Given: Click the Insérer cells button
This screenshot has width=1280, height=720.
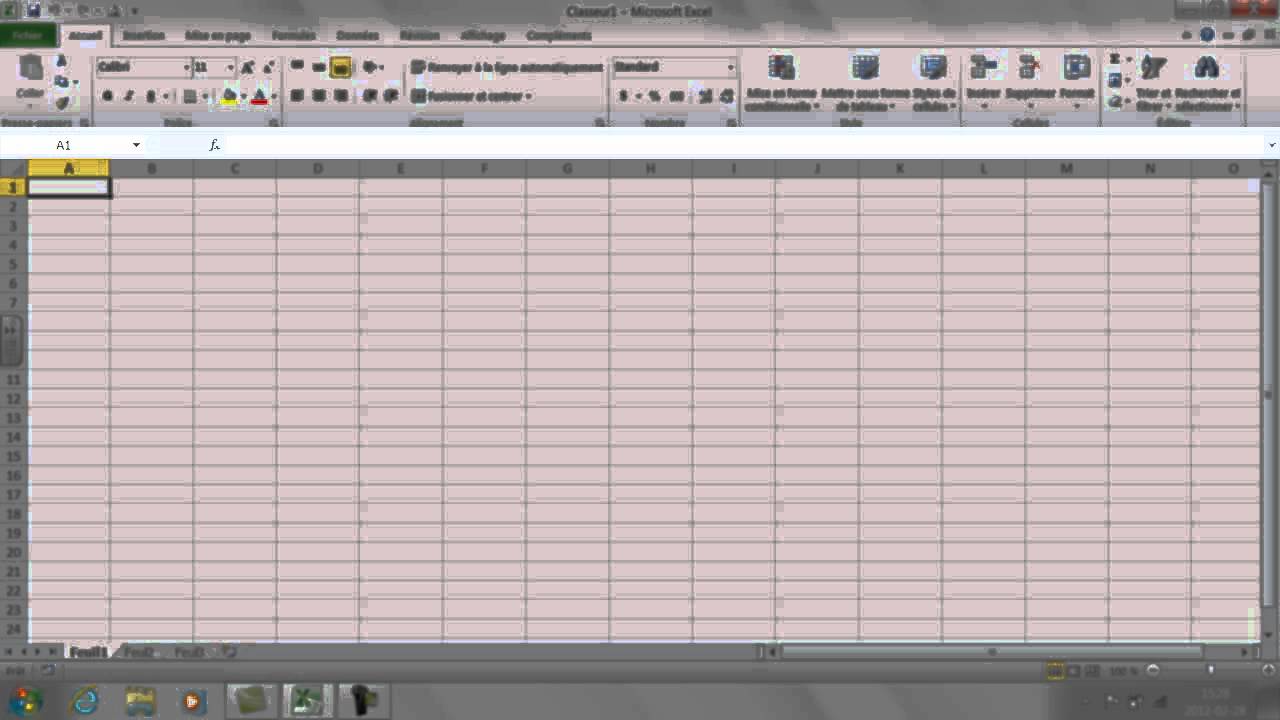Looking at the screenshot, I should click(984, 80).
